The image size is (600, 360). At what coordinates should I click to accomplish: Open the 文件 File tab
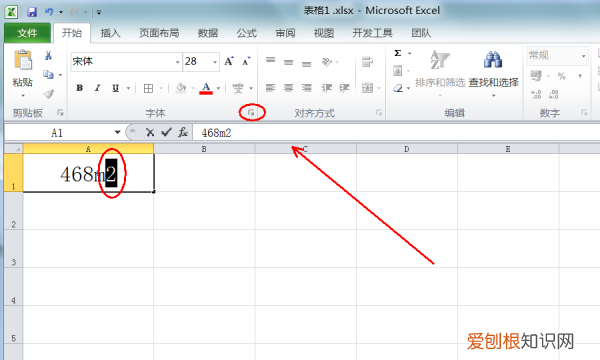pos(27,33)
